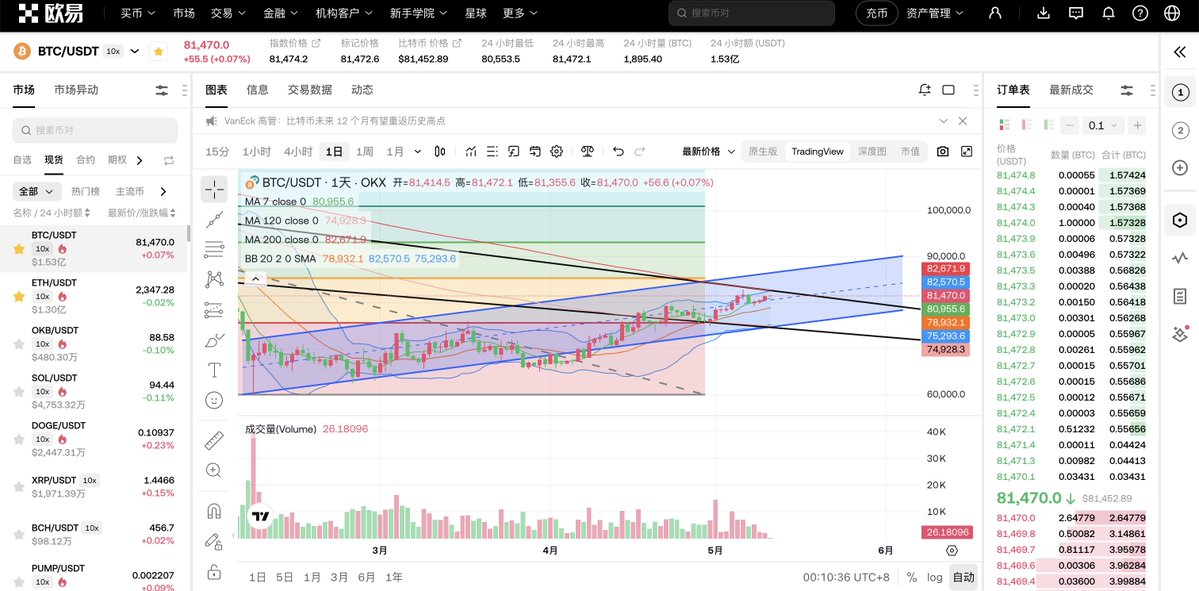Click the balance scale compare icon
The image size is (1199, 591).
click(587, 151)
